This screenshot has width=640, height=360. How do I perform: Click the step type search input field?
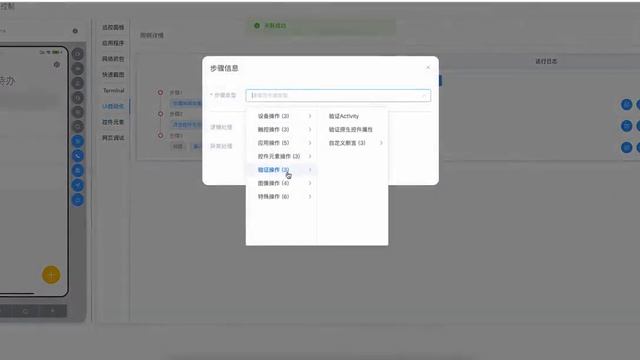(x=338, y=95)
